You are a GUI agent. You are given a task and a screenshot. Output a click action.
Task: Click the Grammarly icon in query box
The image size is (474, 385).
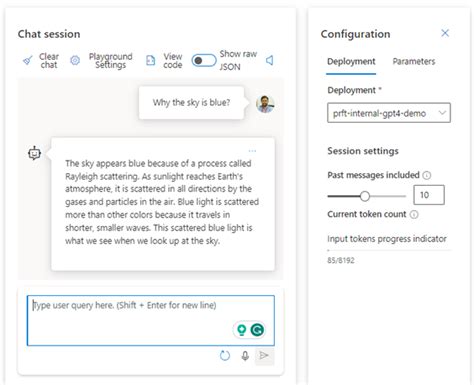click(257, 330)
